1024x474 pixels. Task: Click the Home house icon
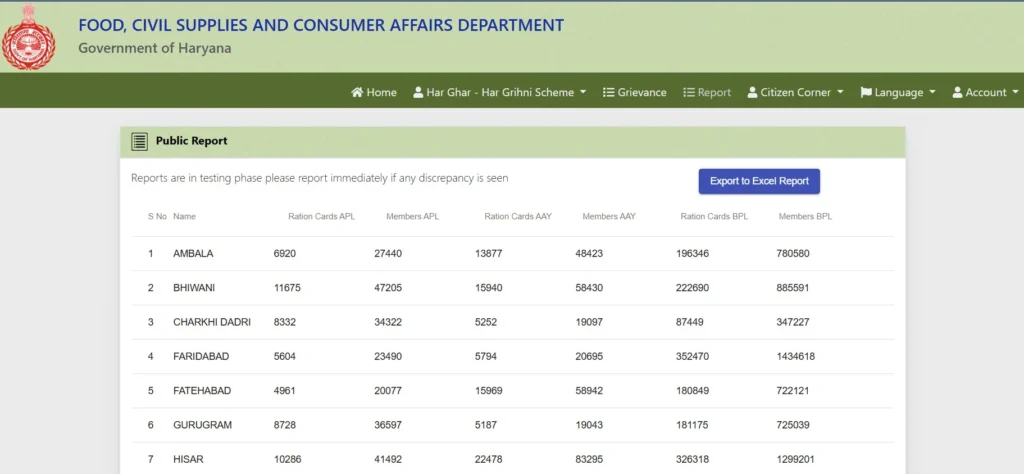pos(357,92)
